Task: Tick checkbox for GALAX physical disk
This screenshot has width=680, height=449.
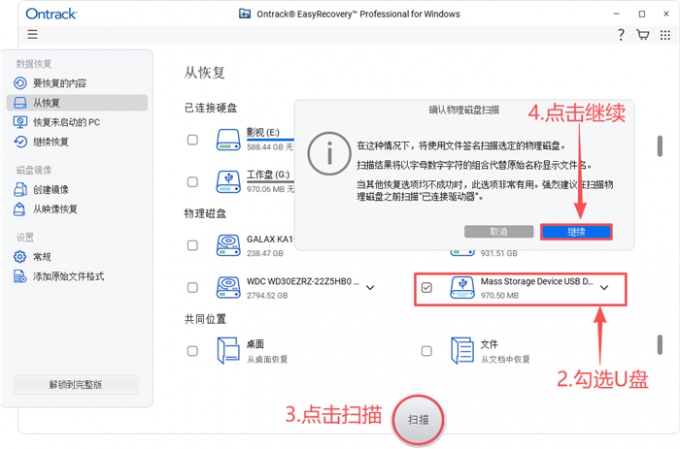Action: point(193,246)
